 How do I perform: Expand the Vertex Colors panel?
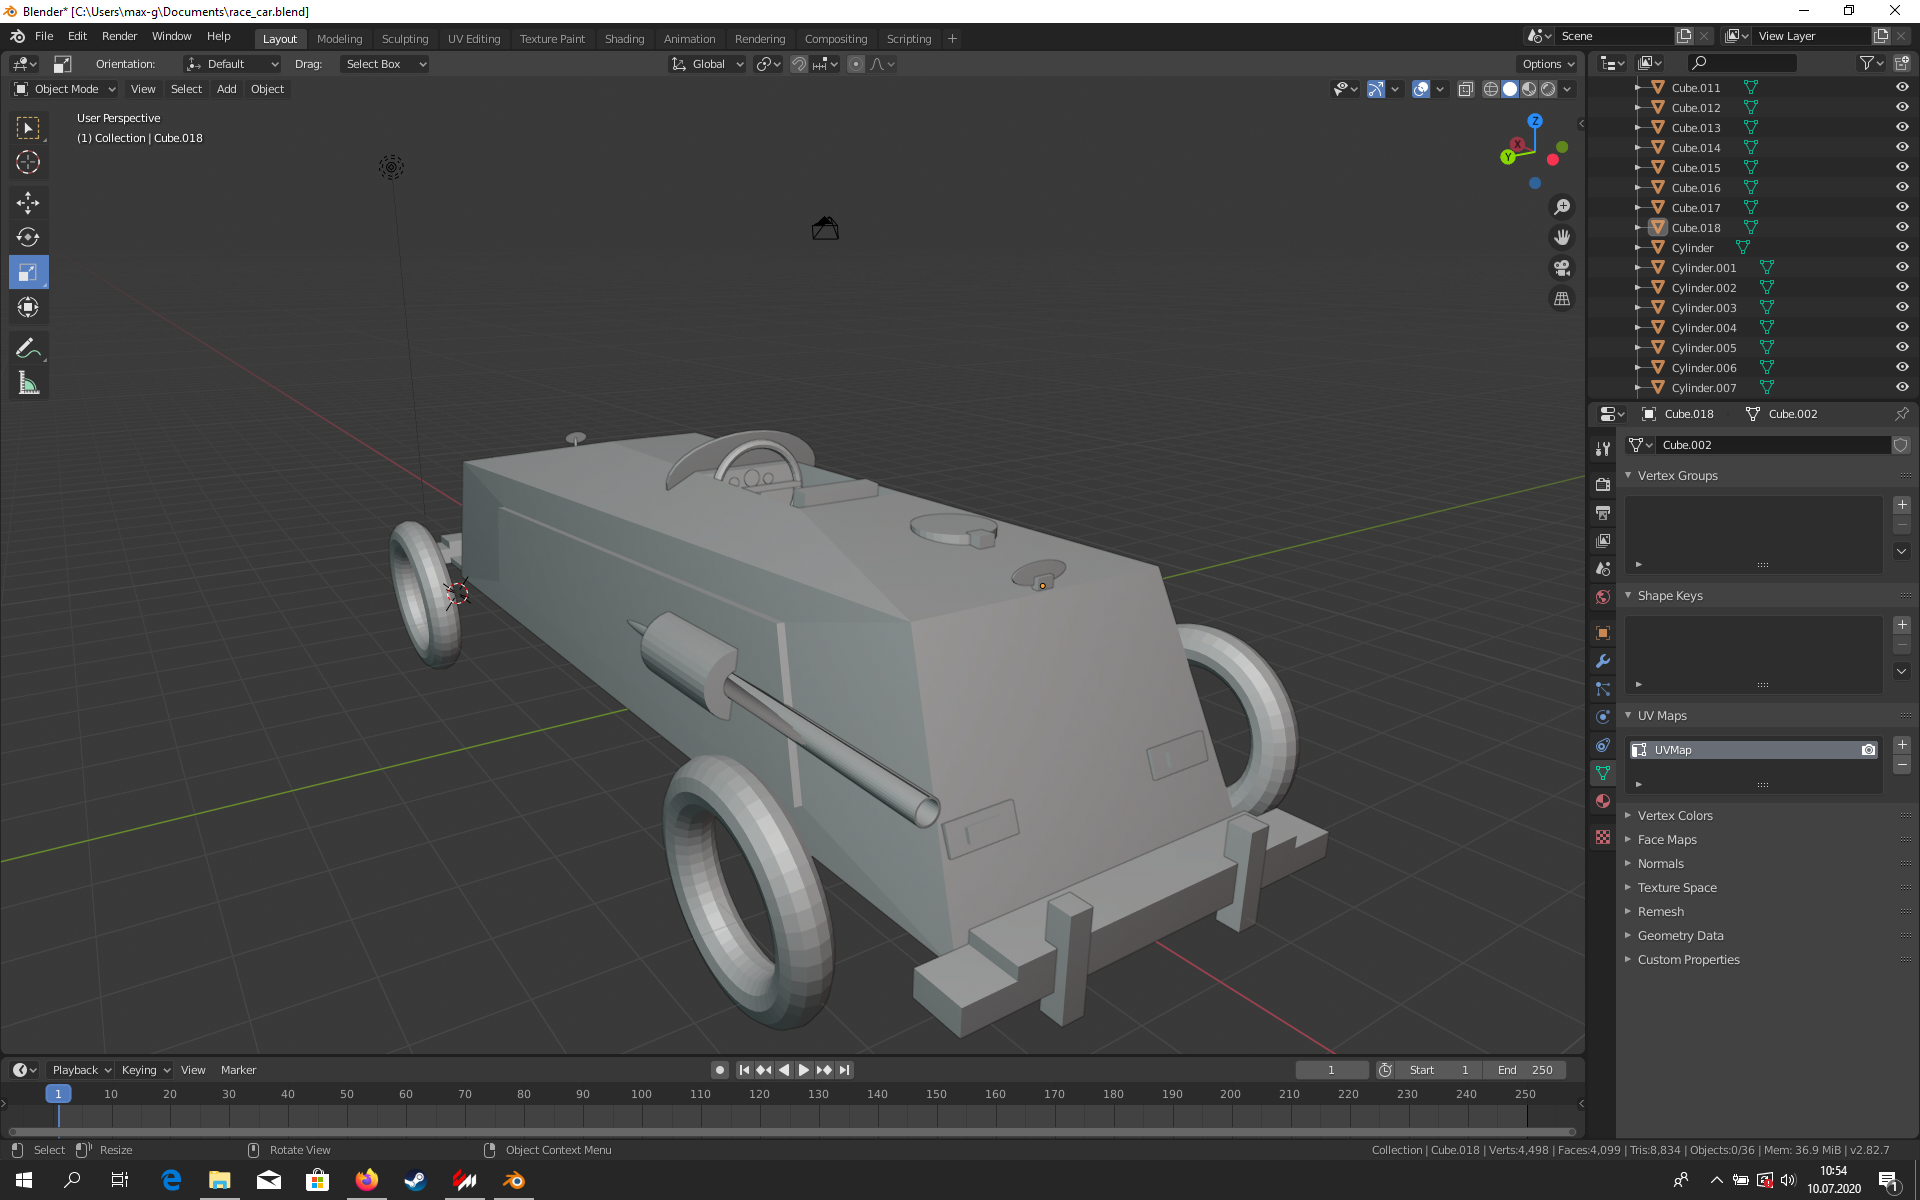[1628, 816]
